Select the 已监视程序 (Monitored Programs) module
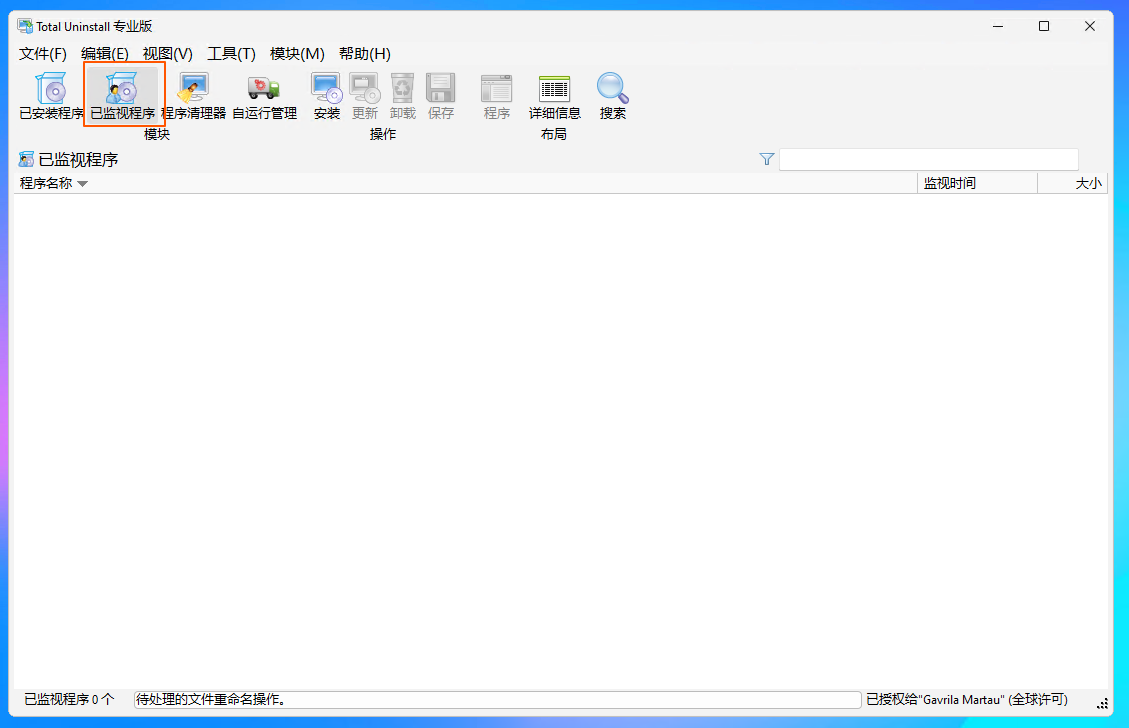This screenshot has width=1129, height=728. pyautogui.click(x=123, y=96)
